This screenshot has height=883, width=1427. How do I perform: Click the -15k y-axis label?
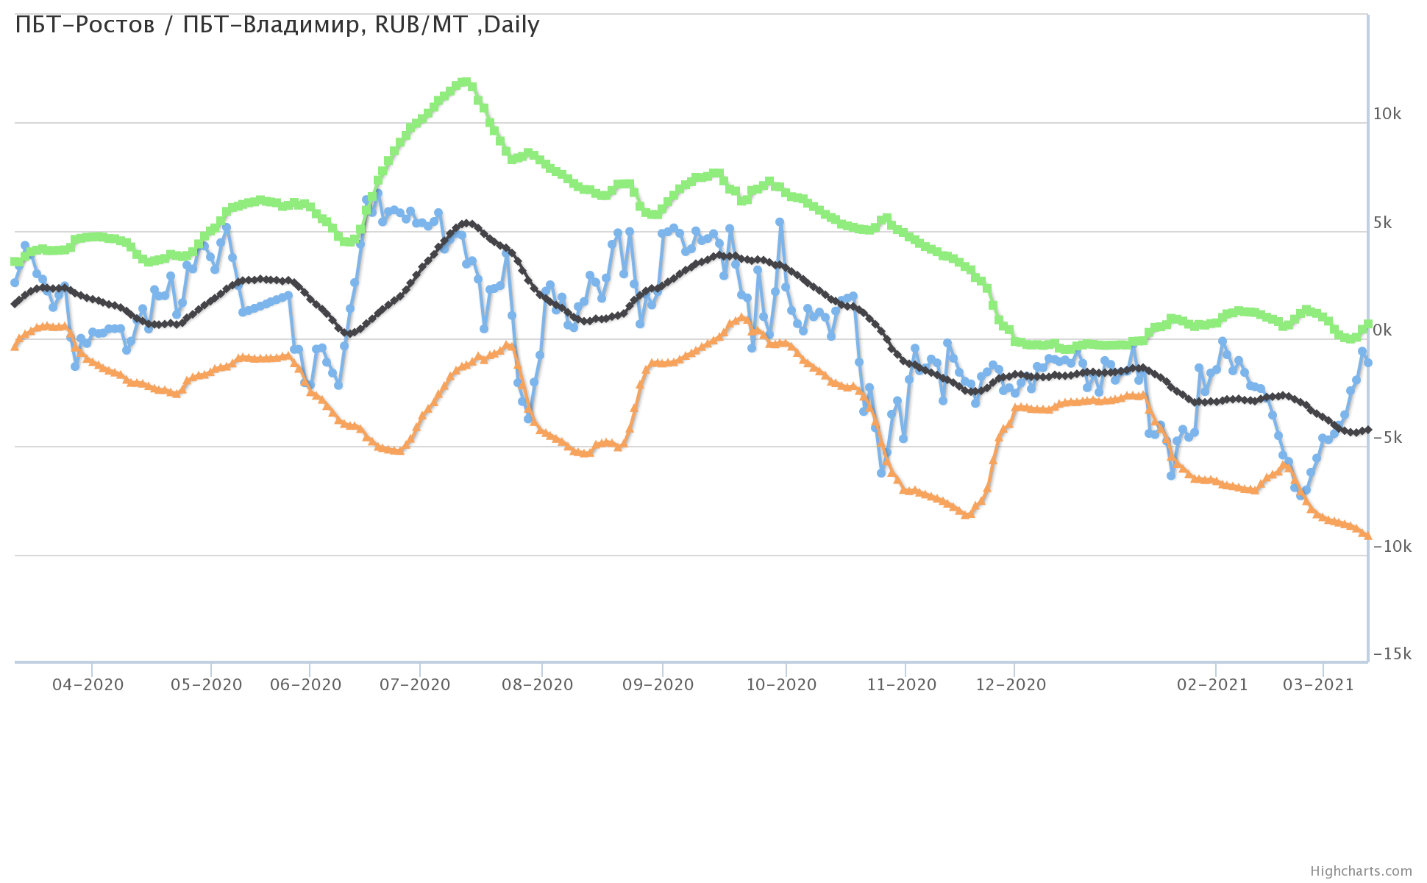pos(1391,654)
